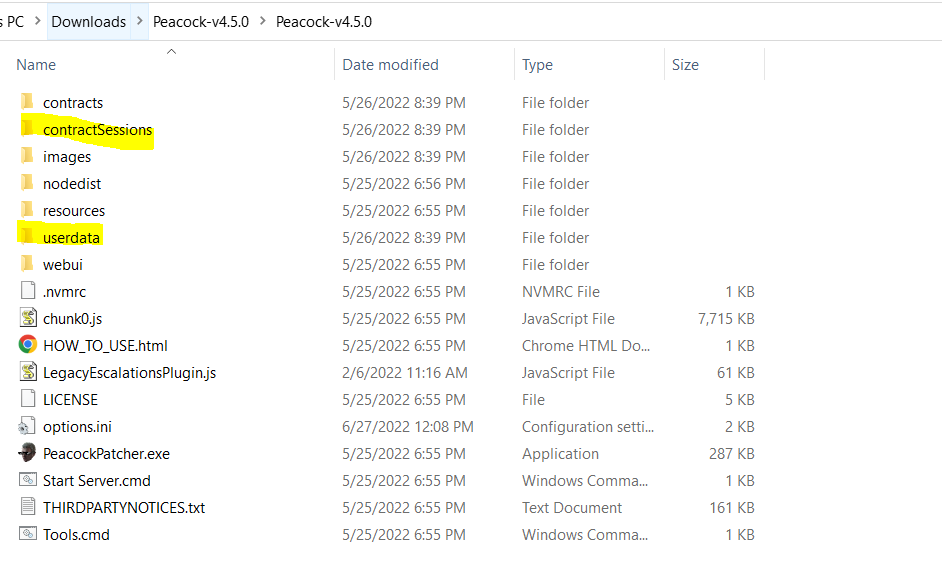Select the highlighted contractSessions folder

coord(97,130)
